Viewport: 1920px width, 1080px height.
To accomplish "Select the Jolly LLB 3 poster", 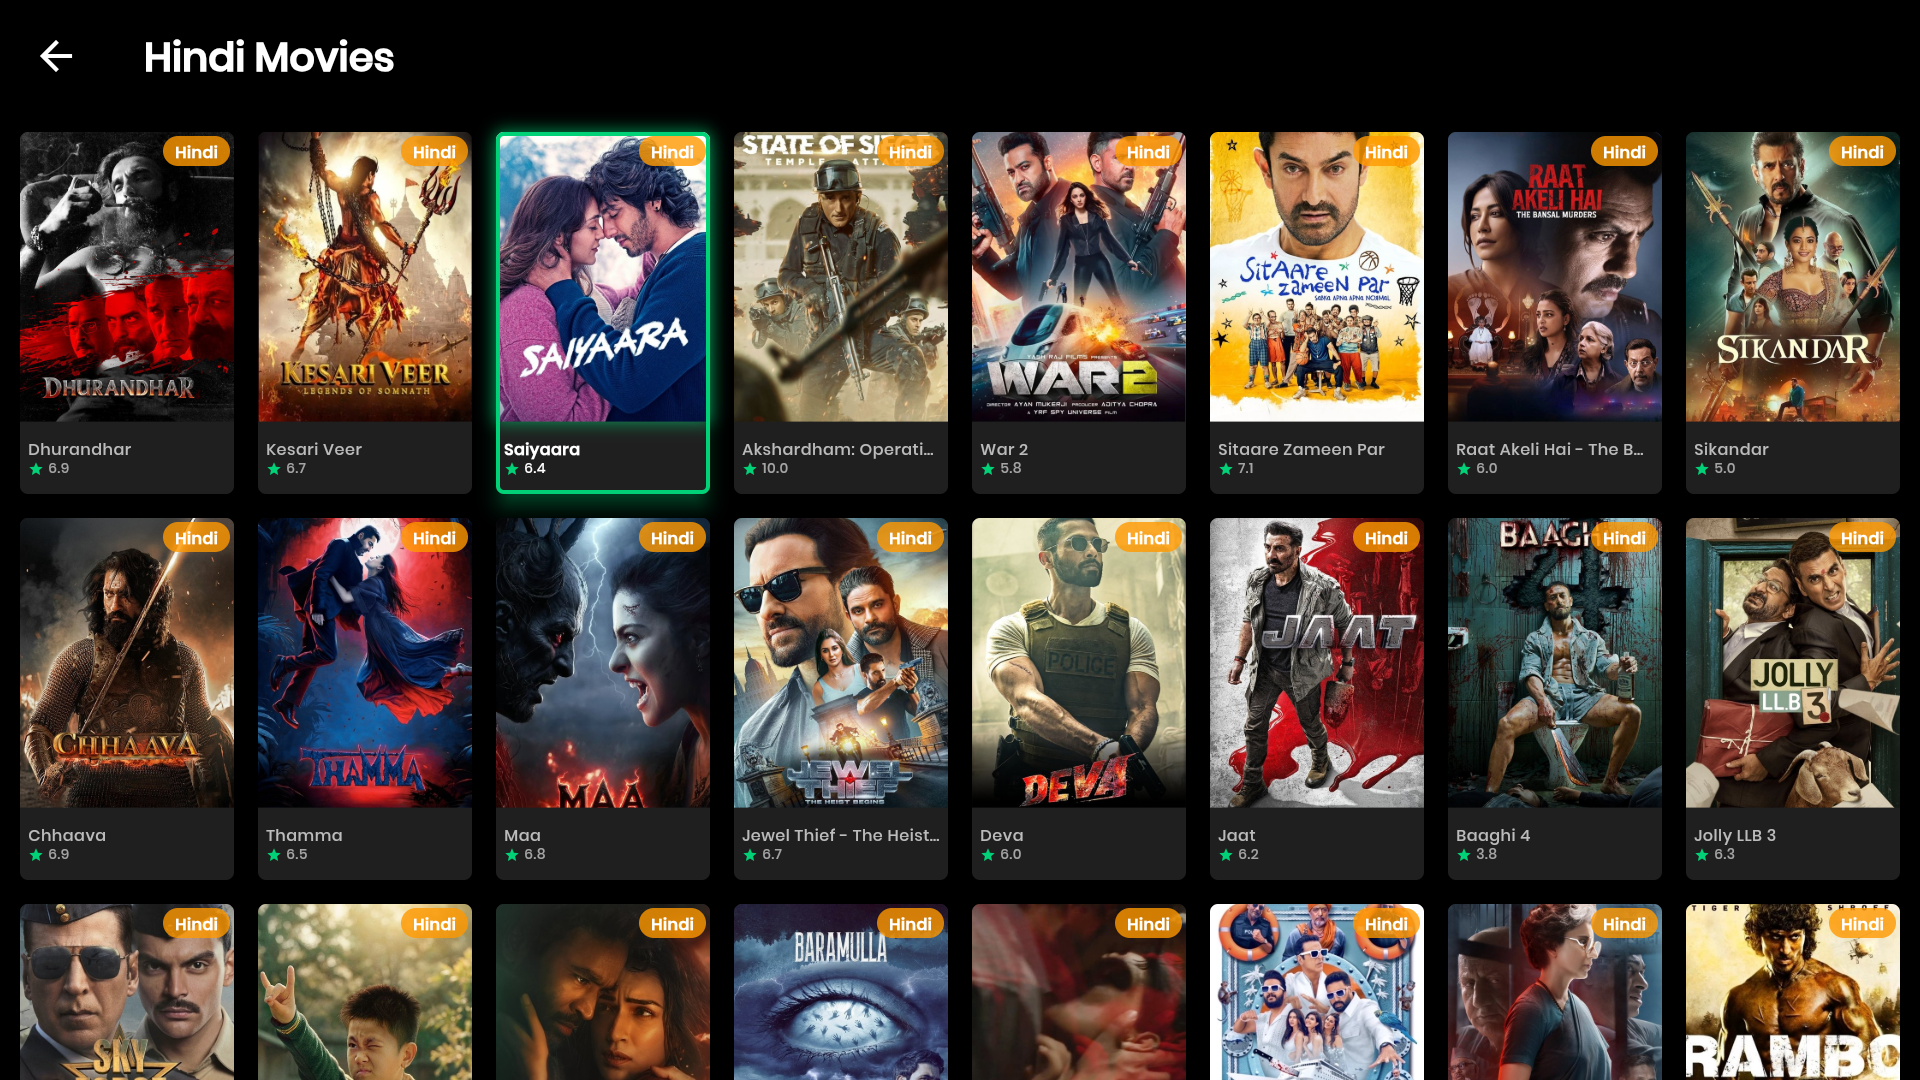I will (x=1793, y=663).
